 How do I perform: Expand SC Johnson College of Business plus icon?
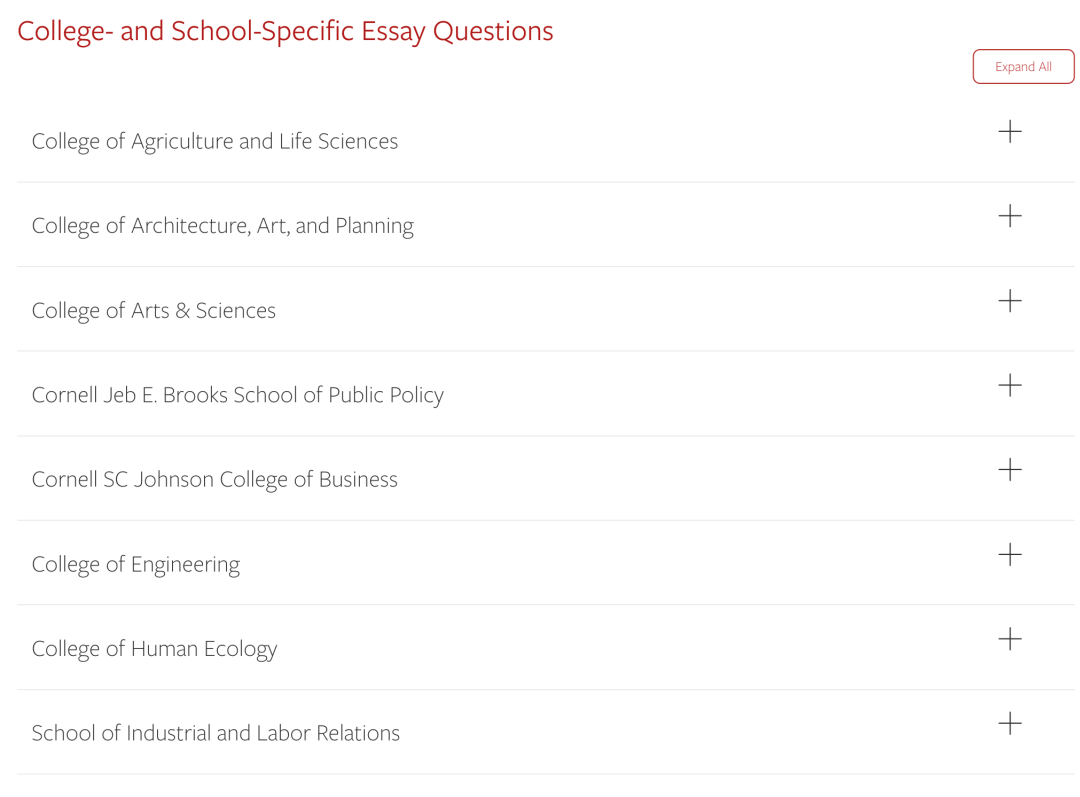pos(1010,470)
